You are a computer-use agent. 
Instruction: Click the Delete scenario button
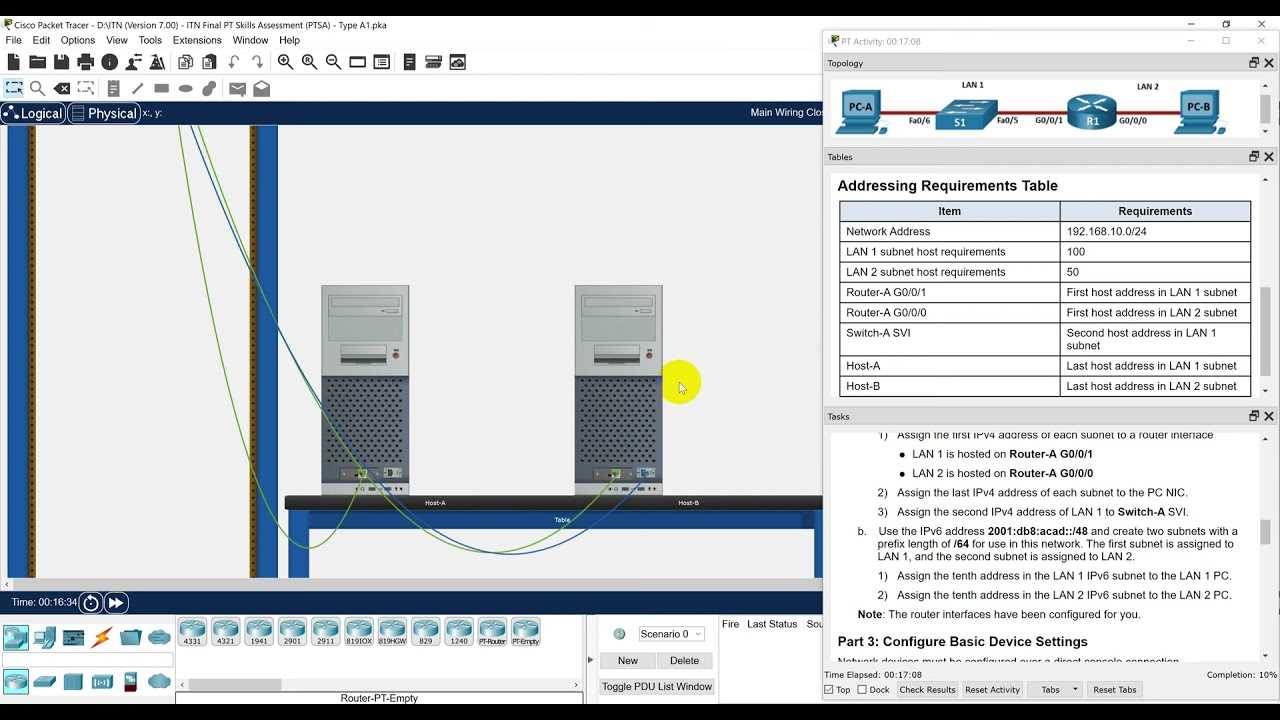coord(685,661)
